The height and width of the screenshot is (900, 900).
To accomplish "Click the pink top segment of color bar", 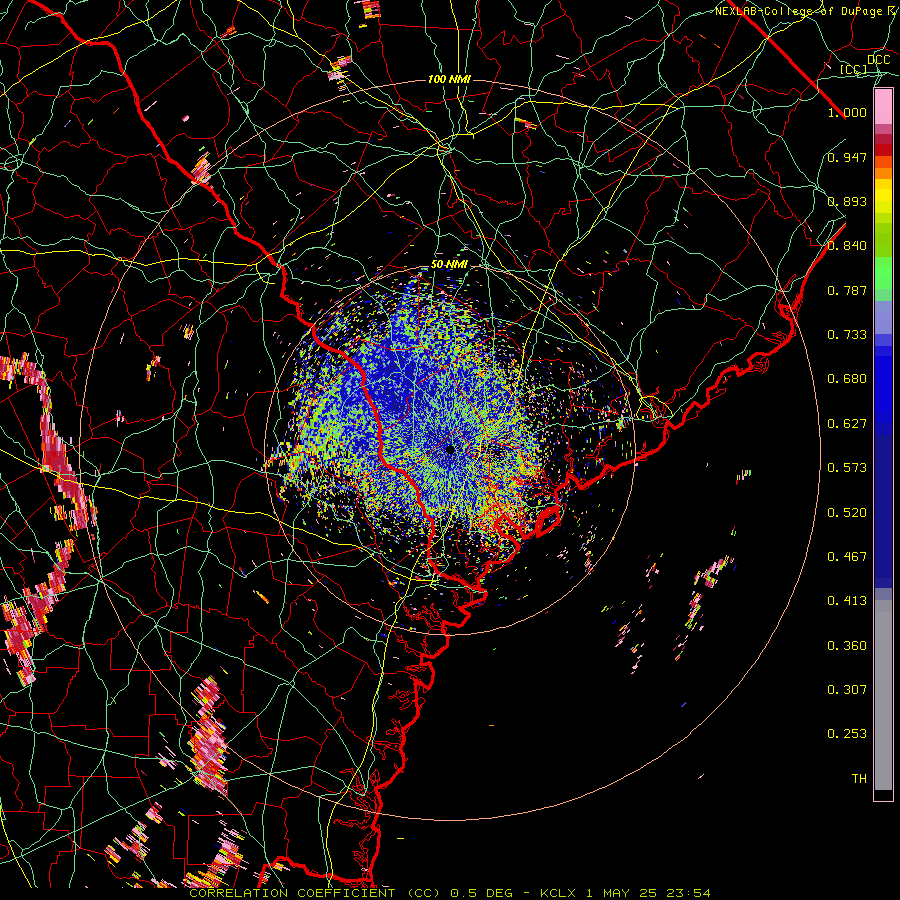I will point(883,107).
